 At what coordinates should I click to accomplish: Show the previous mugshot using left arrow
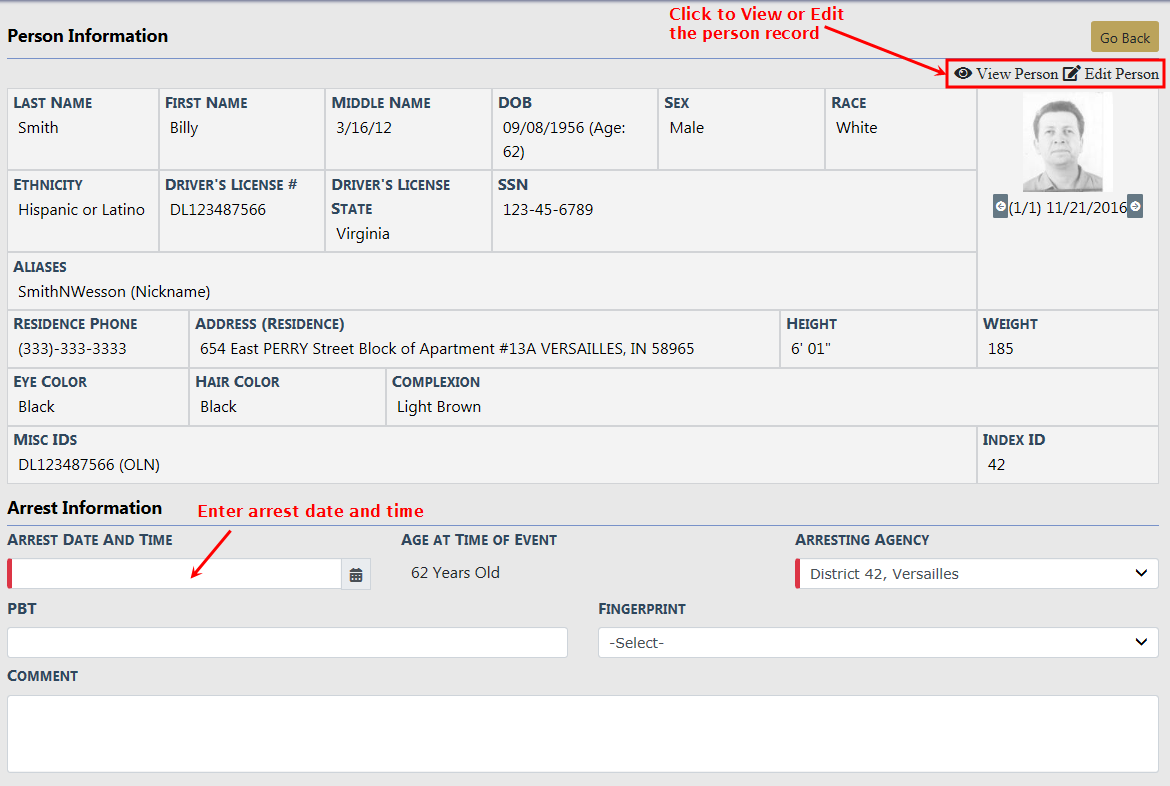click(1000, 207)
